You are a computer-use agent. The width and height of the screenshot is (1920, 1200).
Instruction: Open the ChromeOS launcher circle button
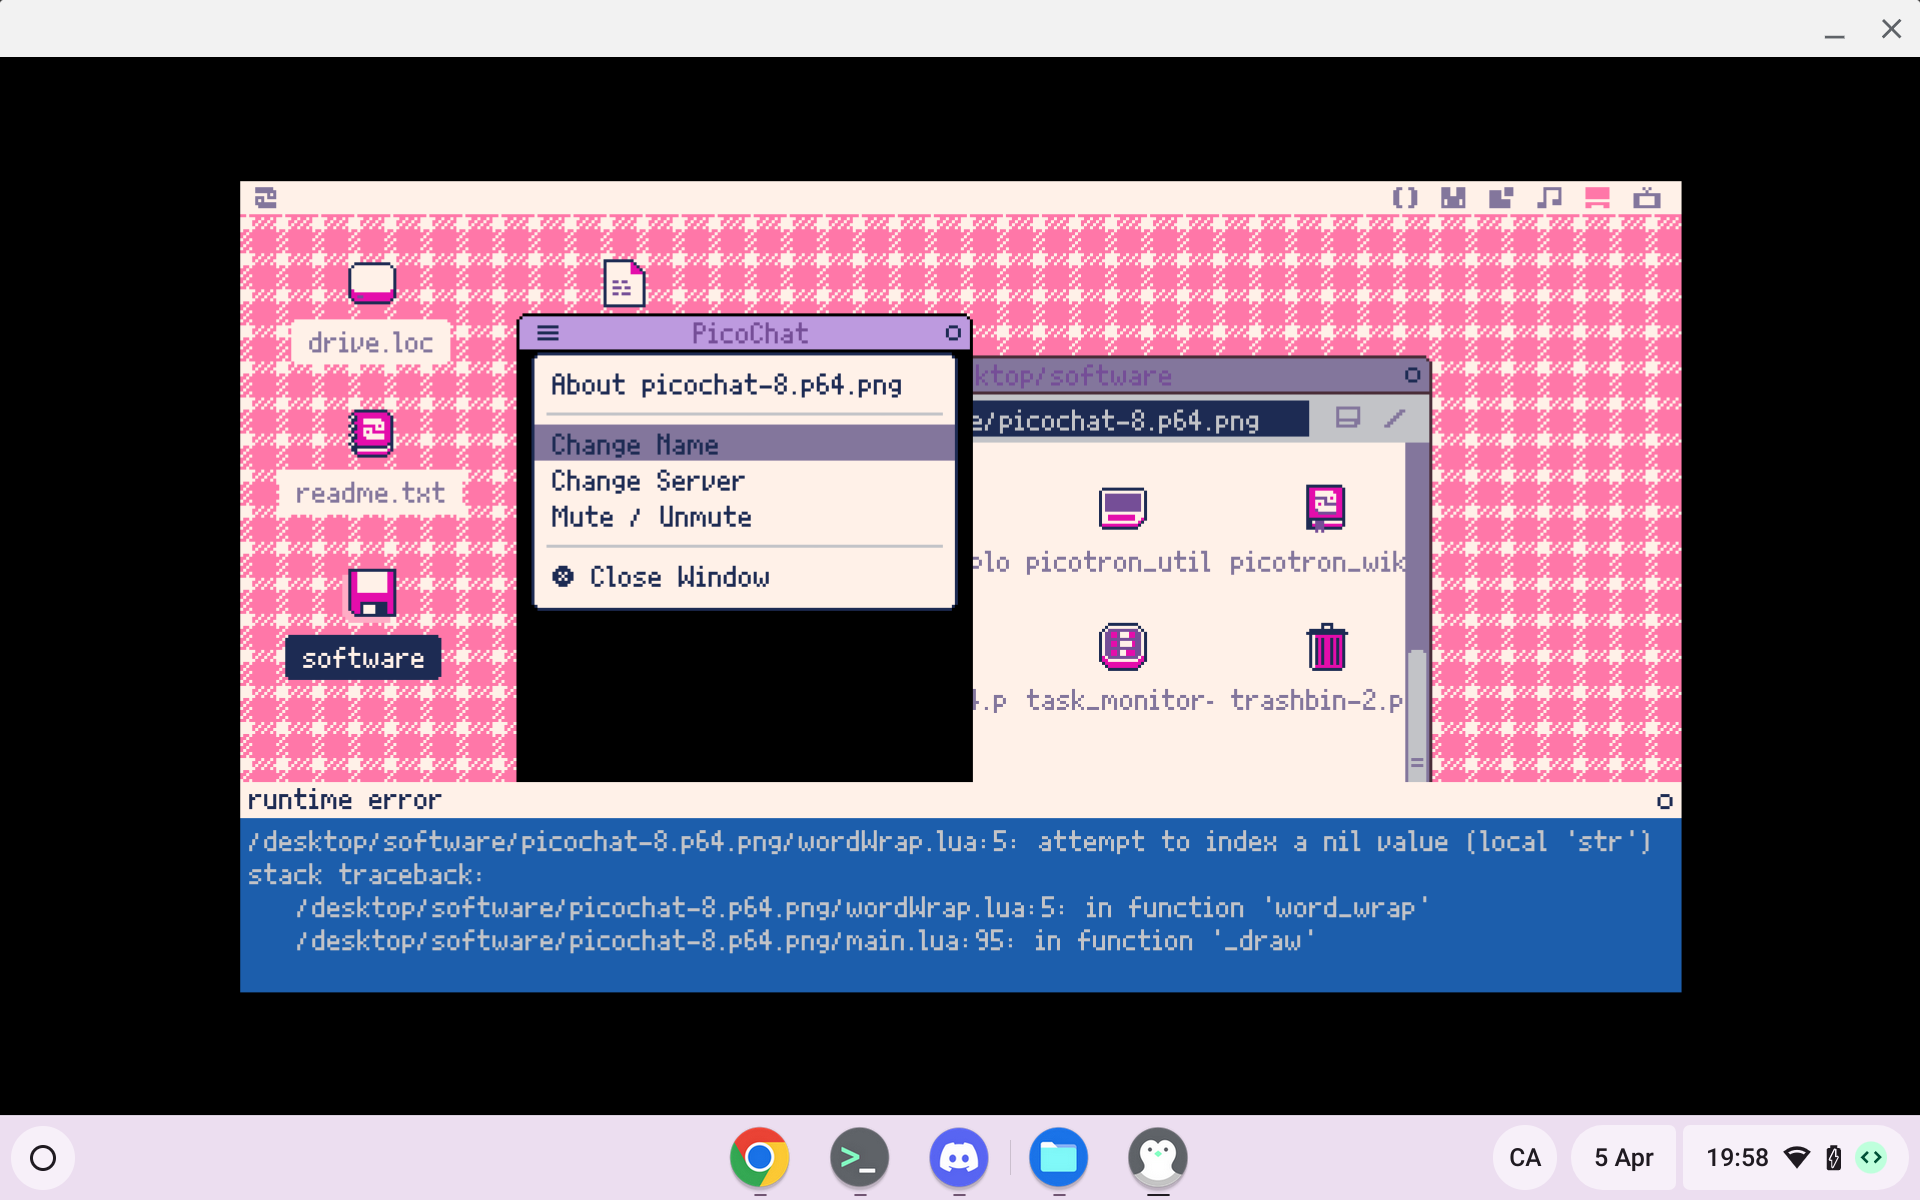pyautogui.click(x=43, y=1158)
